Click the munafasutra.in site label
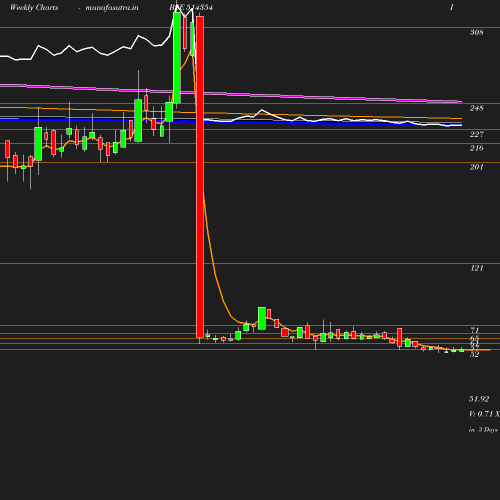Image resolution: width=500 pixels, height=500 pixels. (x=112, y=7)
